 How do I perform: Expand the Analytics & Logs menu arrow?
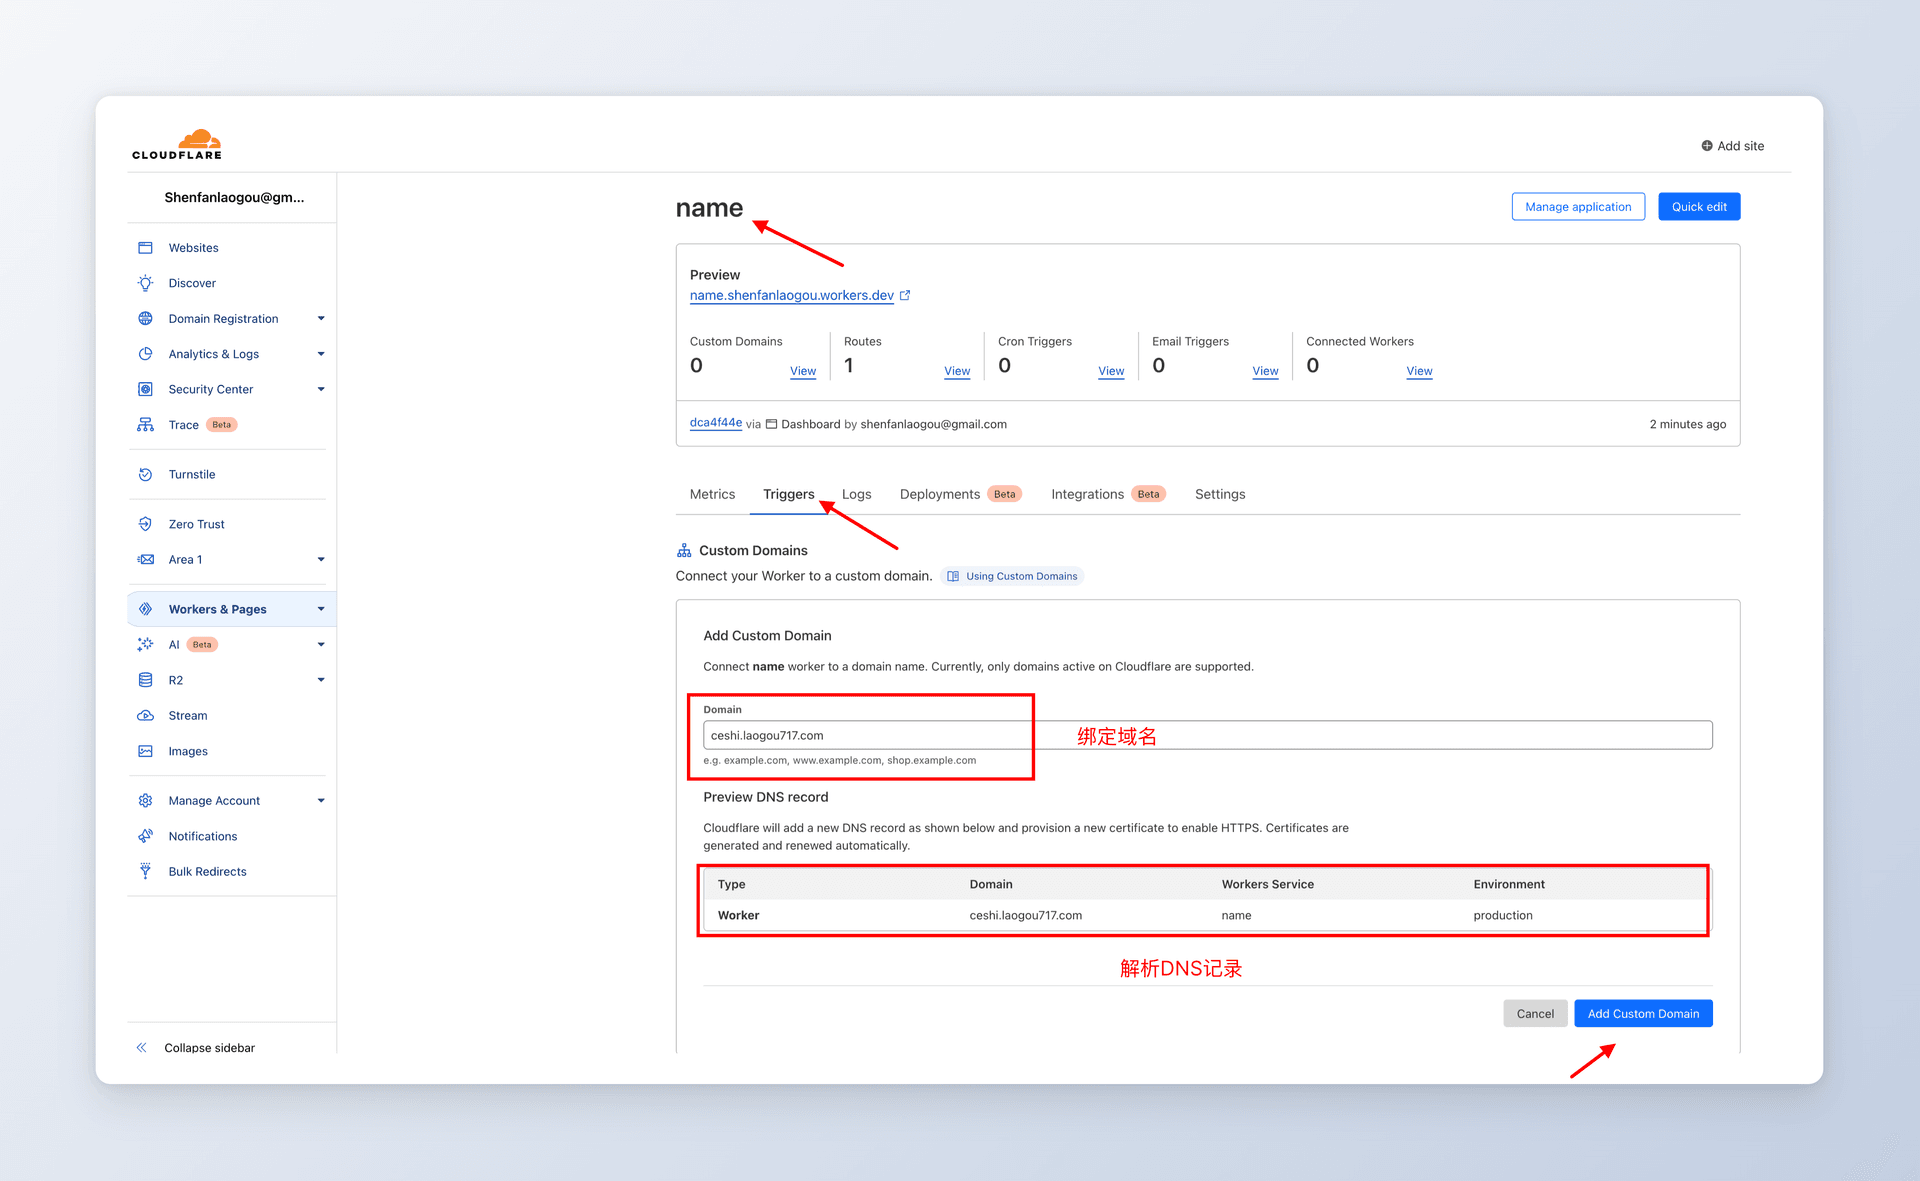click(x=321, y=354)
